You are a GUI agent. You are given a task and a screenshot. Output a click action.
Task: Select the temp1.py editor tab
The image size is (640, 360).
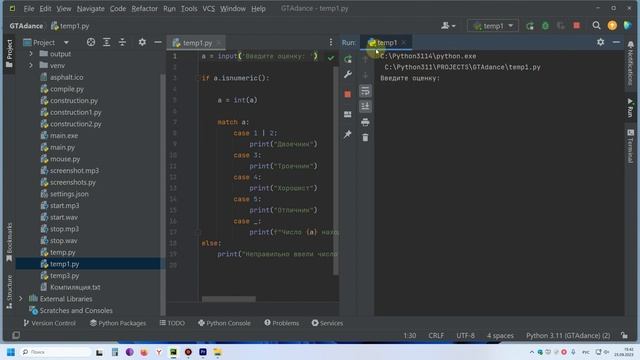pyautogui.click(x=196, y=42)
